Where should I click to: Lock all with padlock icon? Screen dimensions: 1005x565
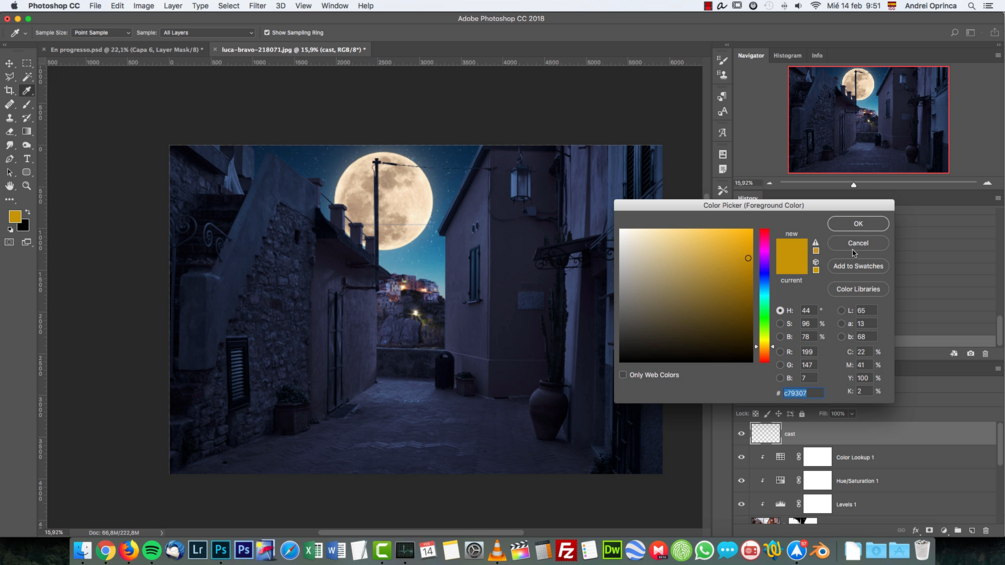pyautogui.click(x=802, y=414)
